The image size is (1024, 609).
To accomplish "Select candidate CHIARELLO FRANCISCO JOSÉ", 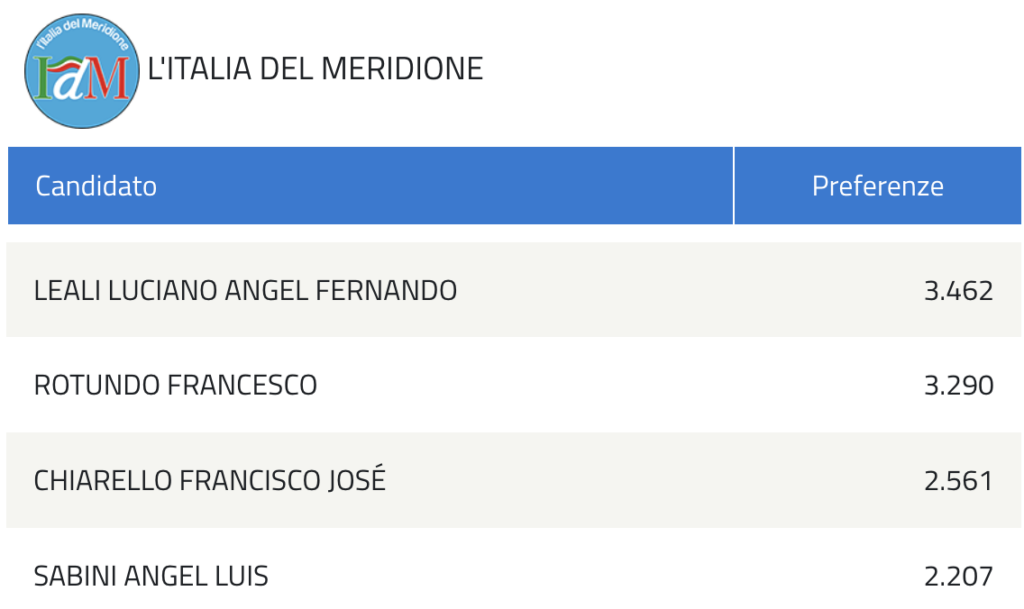I will click(210, 480).
